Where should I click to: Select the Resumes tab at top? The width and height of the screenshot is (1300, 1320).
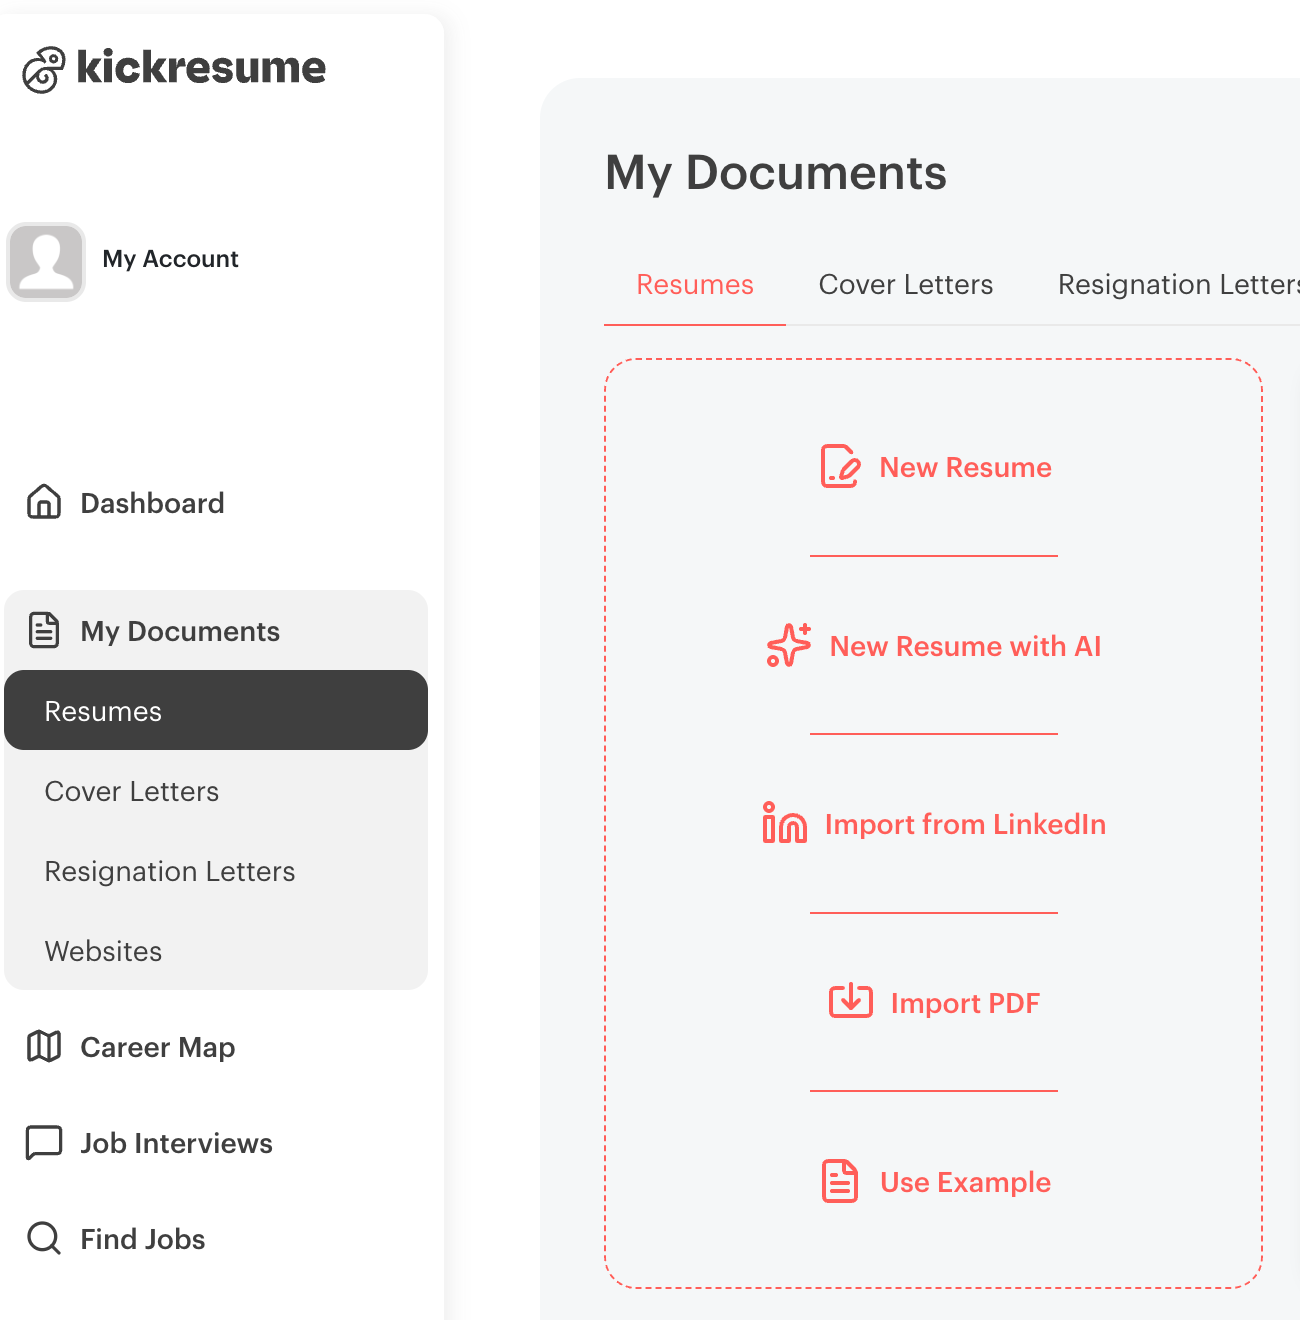[x=695, y=285]
